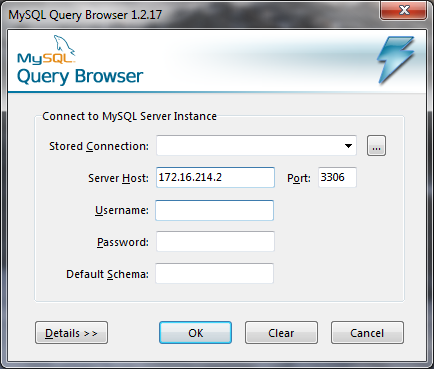Dismiss the dialog with Cancel button
The height and width of the screenshot is (369, 434).
[x=367, y=333]
